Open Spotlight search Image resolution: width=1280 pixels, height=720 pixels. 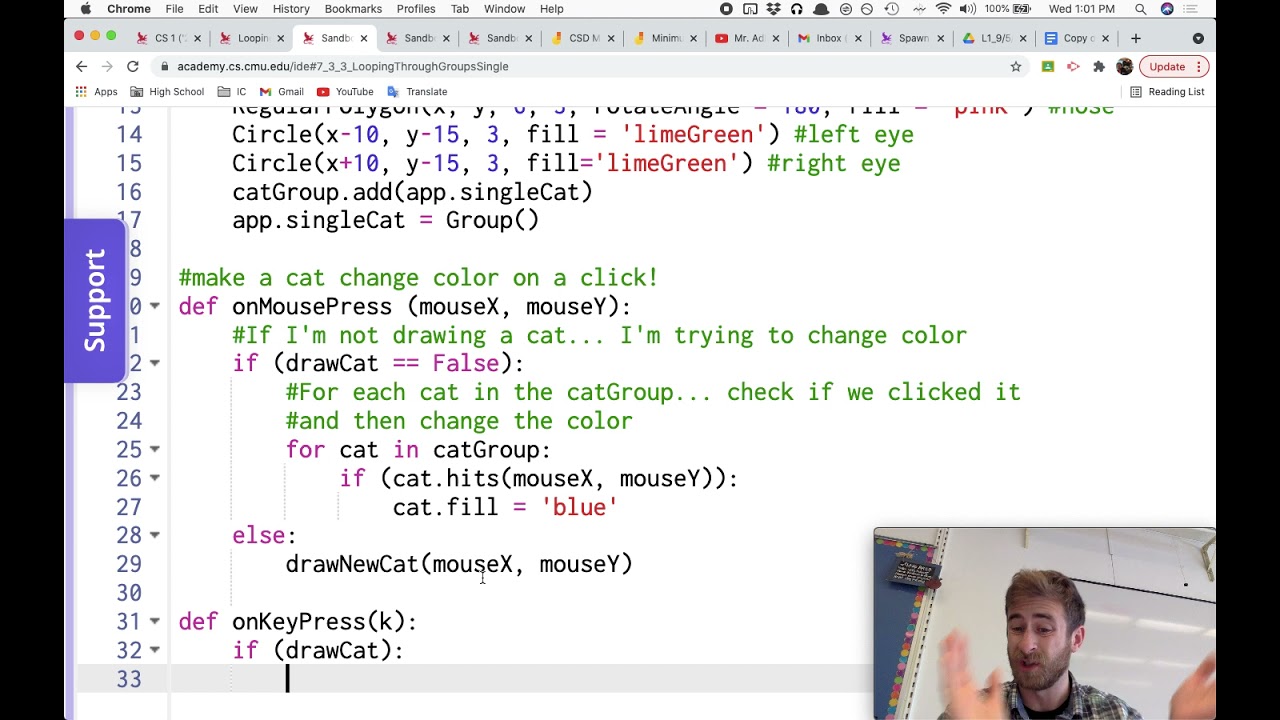click(x=1140, y=9)
